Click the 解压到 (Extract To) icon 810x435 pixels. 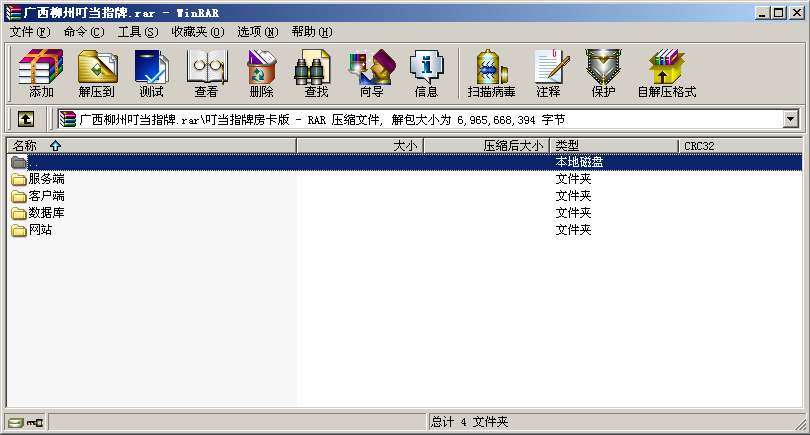point(97,73)
